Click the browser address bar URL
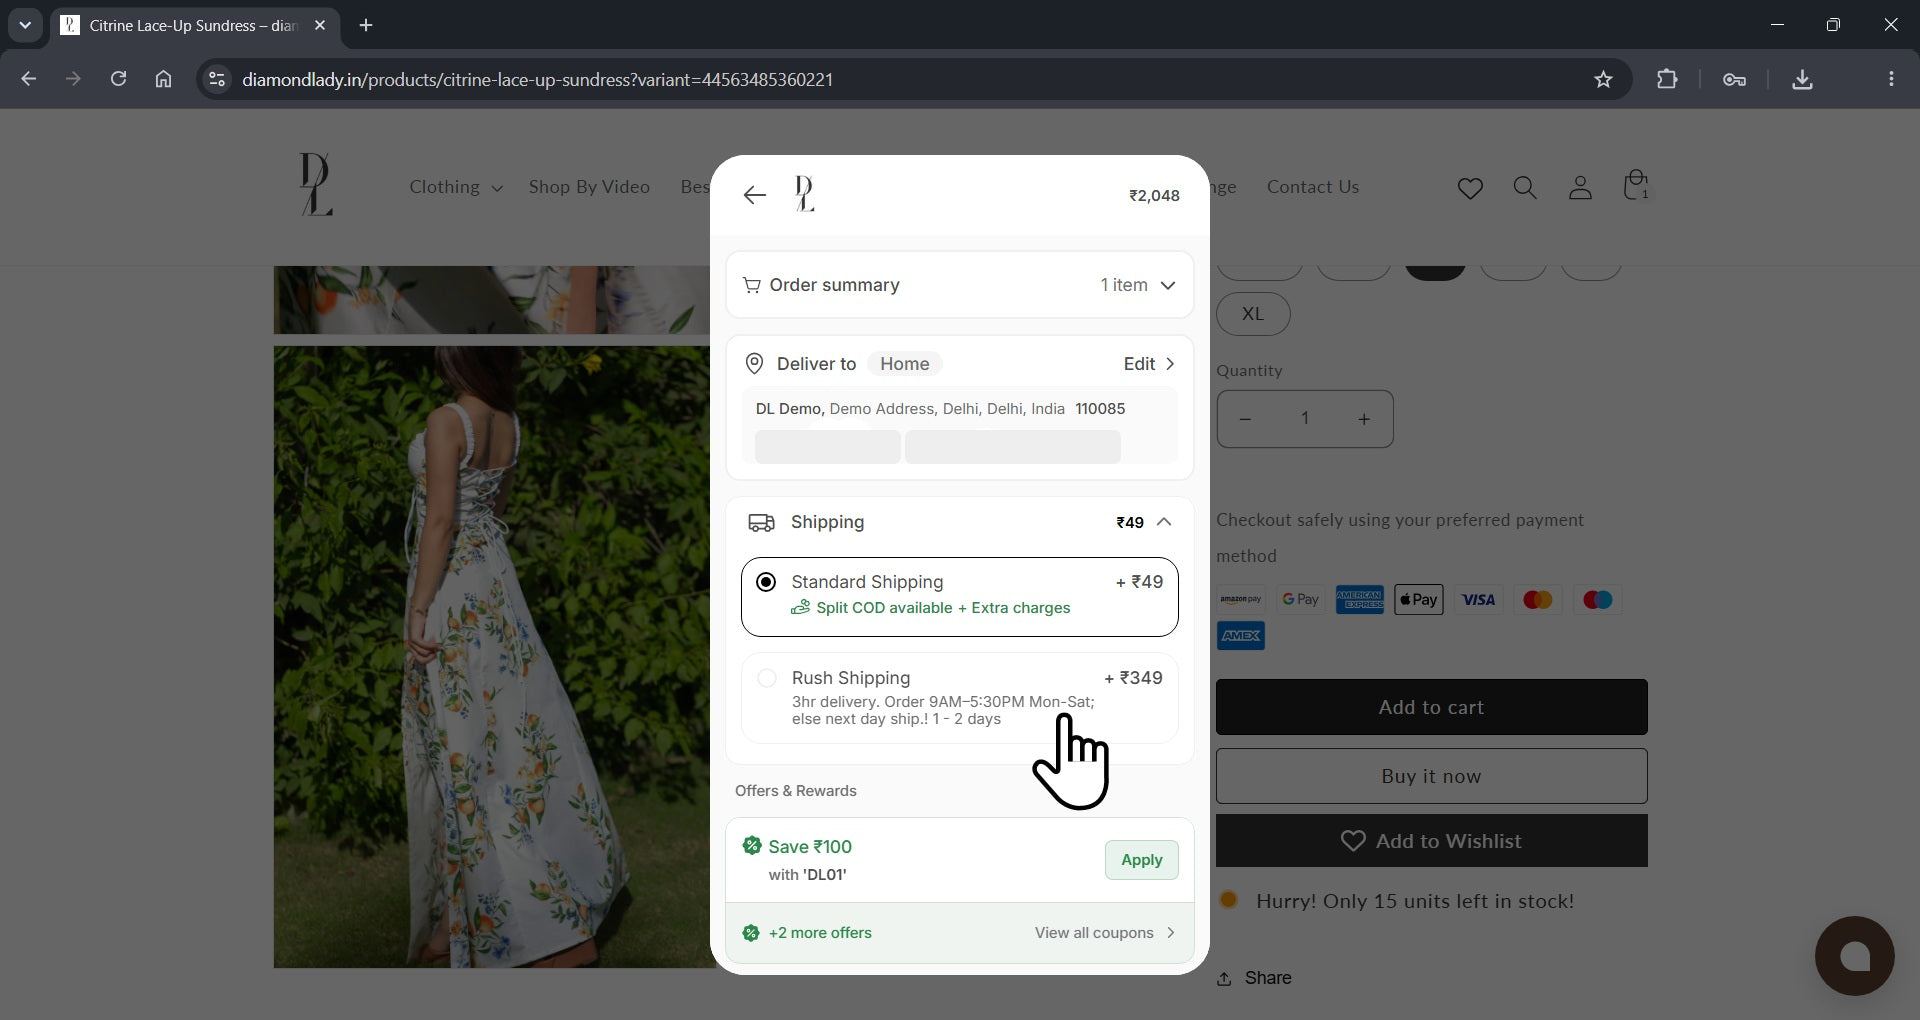The height and width of the screenshot is (1020, 1920). [x=537, y=79]
